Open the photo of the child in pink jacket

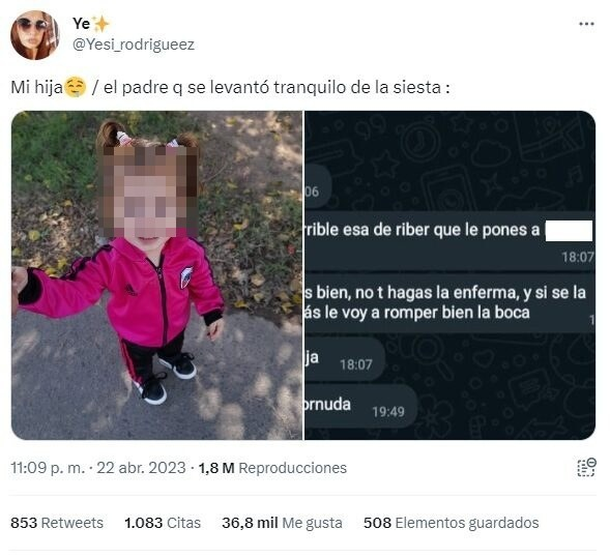[157, 275]
